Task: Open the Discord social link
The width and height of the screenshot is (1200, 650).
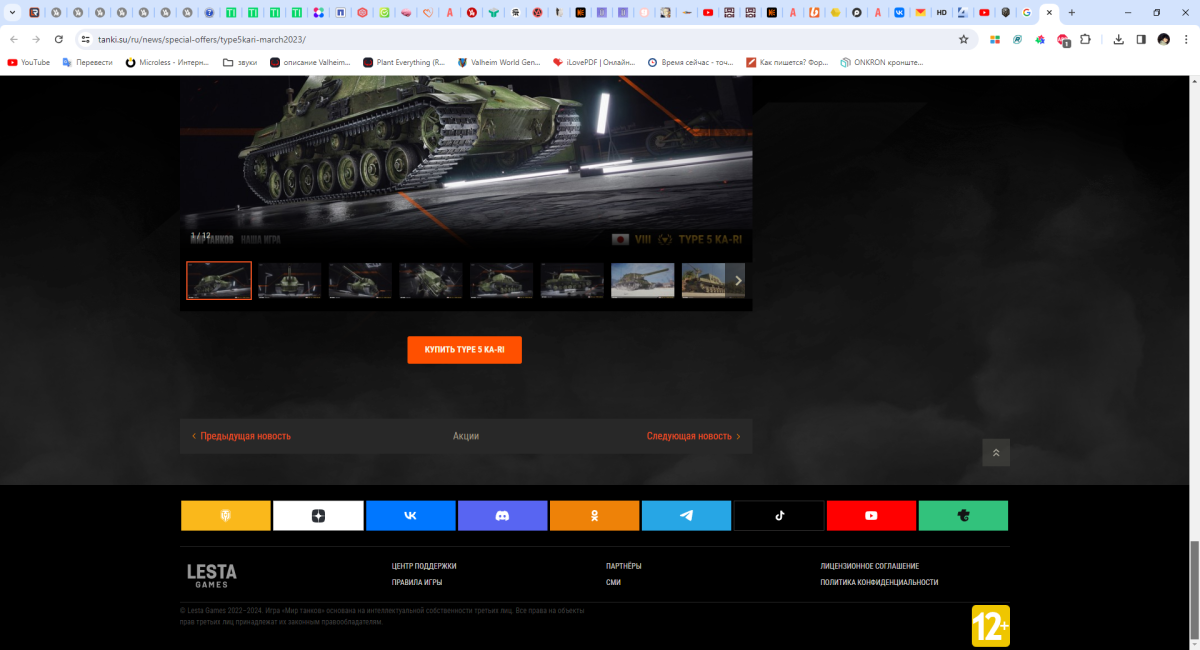Action: coord(502,516)
